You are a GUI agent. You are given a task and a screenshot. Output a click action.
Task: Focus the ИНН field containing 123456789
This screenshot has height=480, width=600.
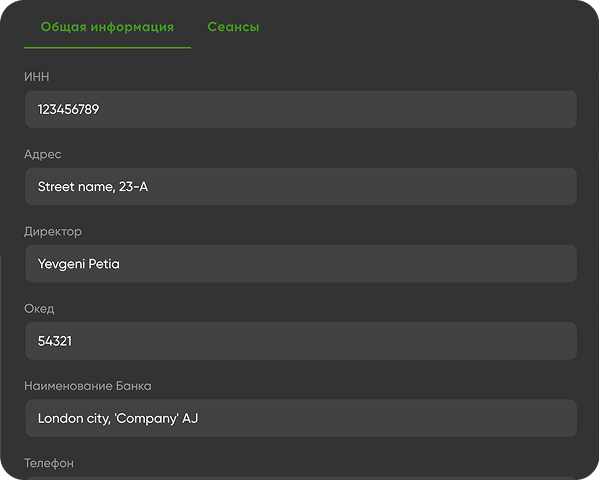pyautogui.click(x=301, y=109)
